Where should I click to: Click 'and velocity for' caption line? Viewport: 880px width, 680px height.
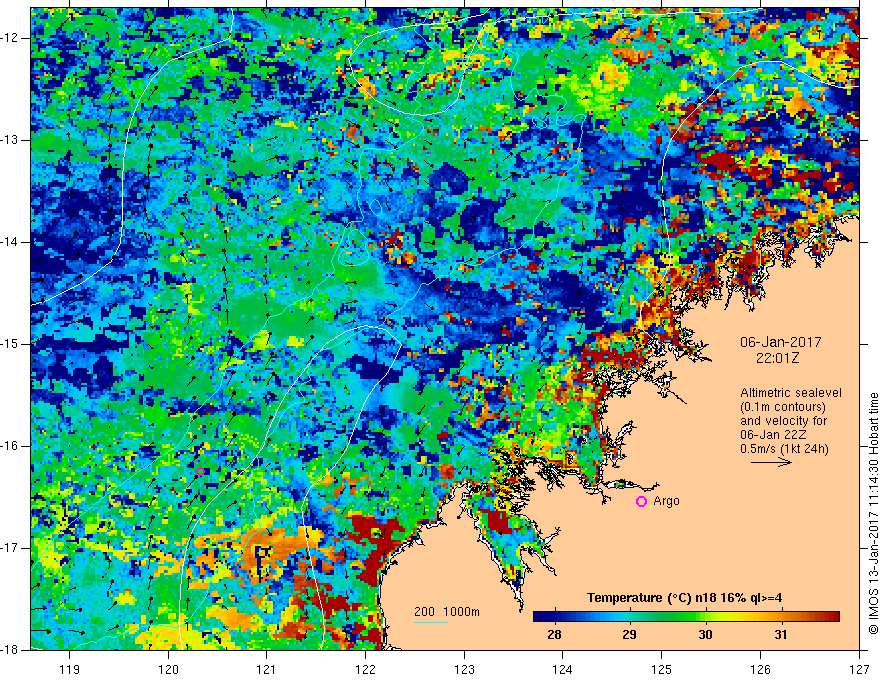pos(783,421)
